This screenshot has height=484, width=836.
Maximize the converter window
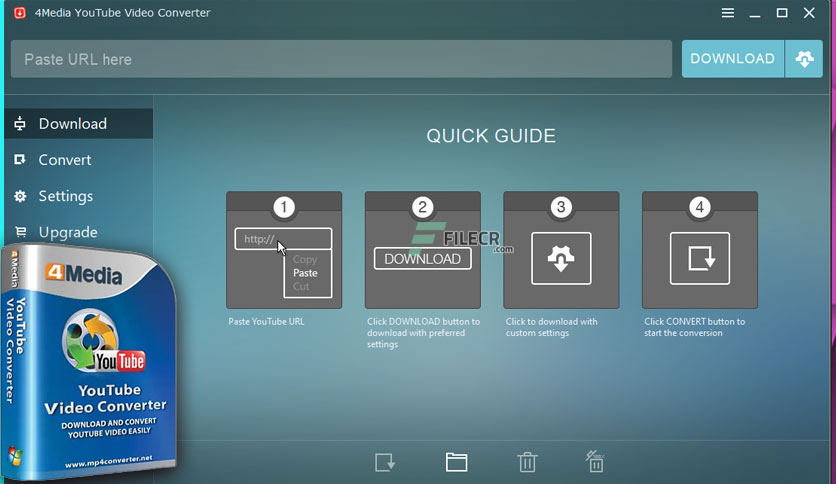pyautogui.click(x=782, y=13)
